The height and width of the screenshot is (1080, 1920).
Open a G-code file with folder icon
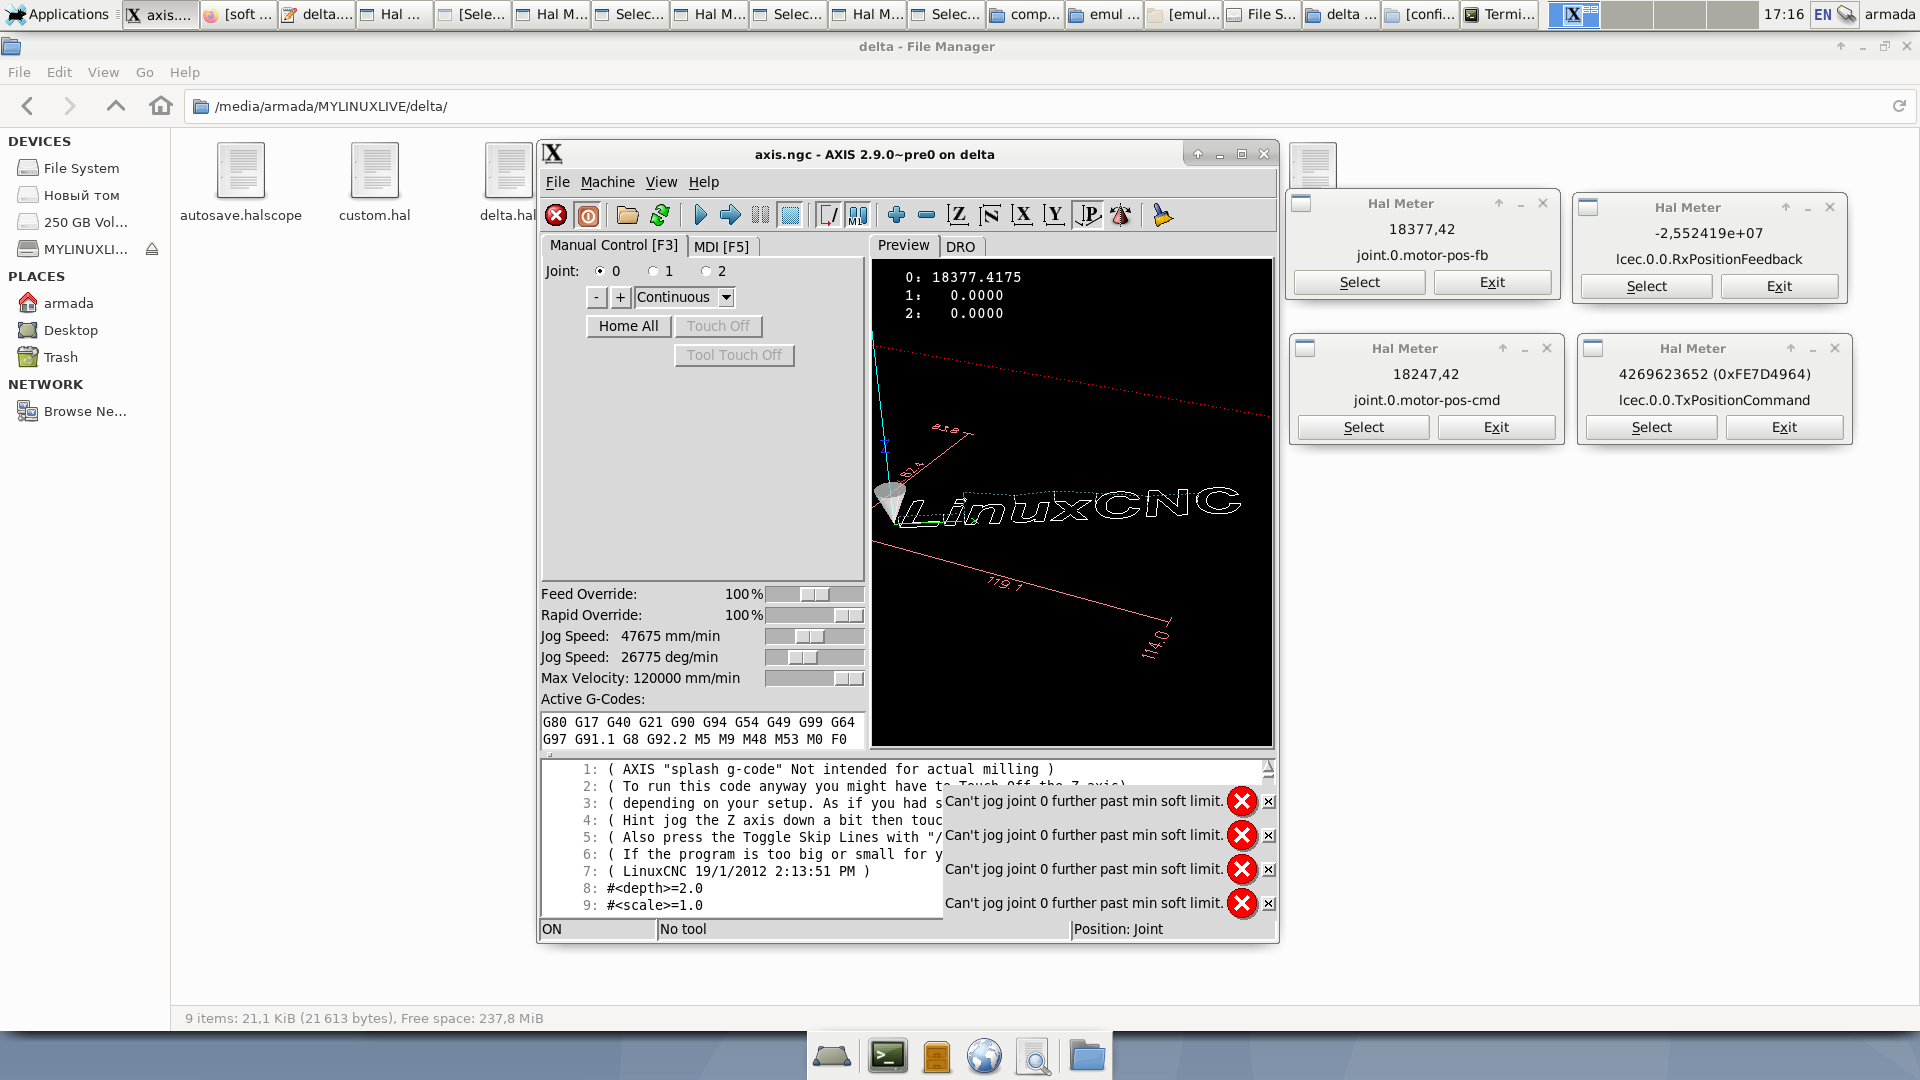pyautogui.click(x=628, y=215)
